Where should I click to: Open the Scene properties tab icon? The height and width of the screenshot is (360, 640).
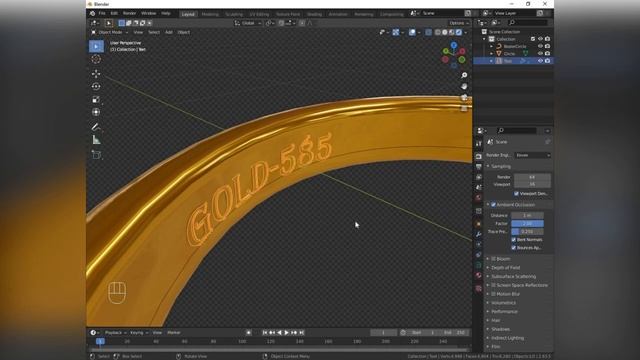[478, 187]
